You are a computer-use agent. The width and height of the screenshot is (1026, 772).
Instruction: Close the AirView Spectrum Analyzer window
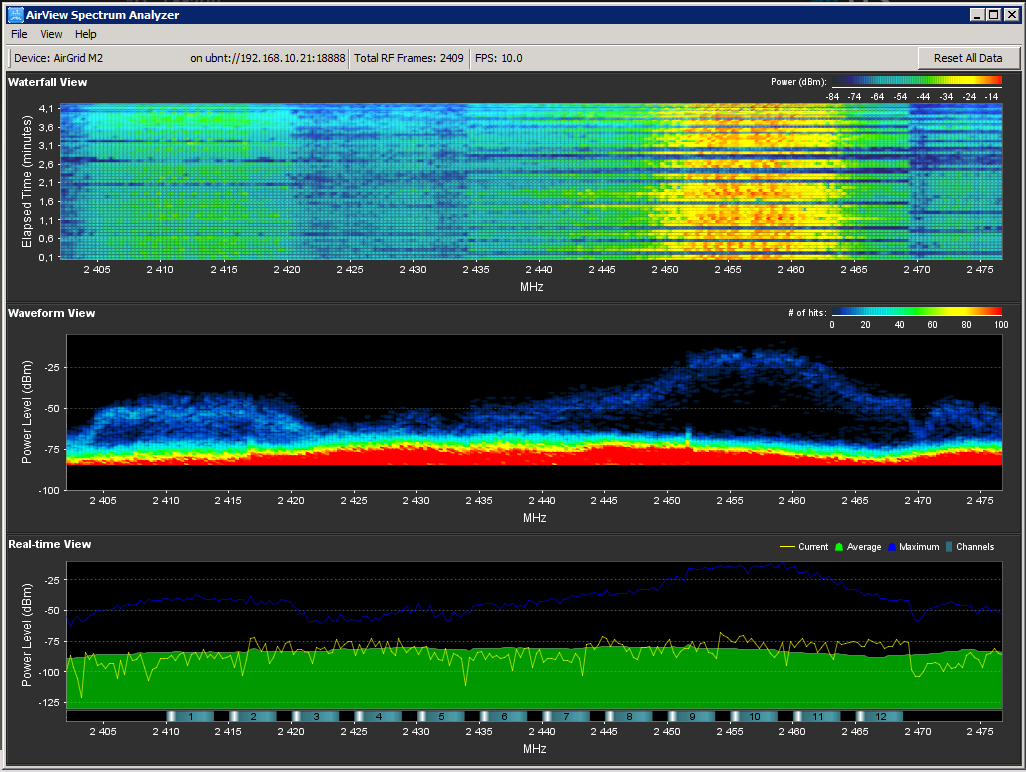(1010, 15)
